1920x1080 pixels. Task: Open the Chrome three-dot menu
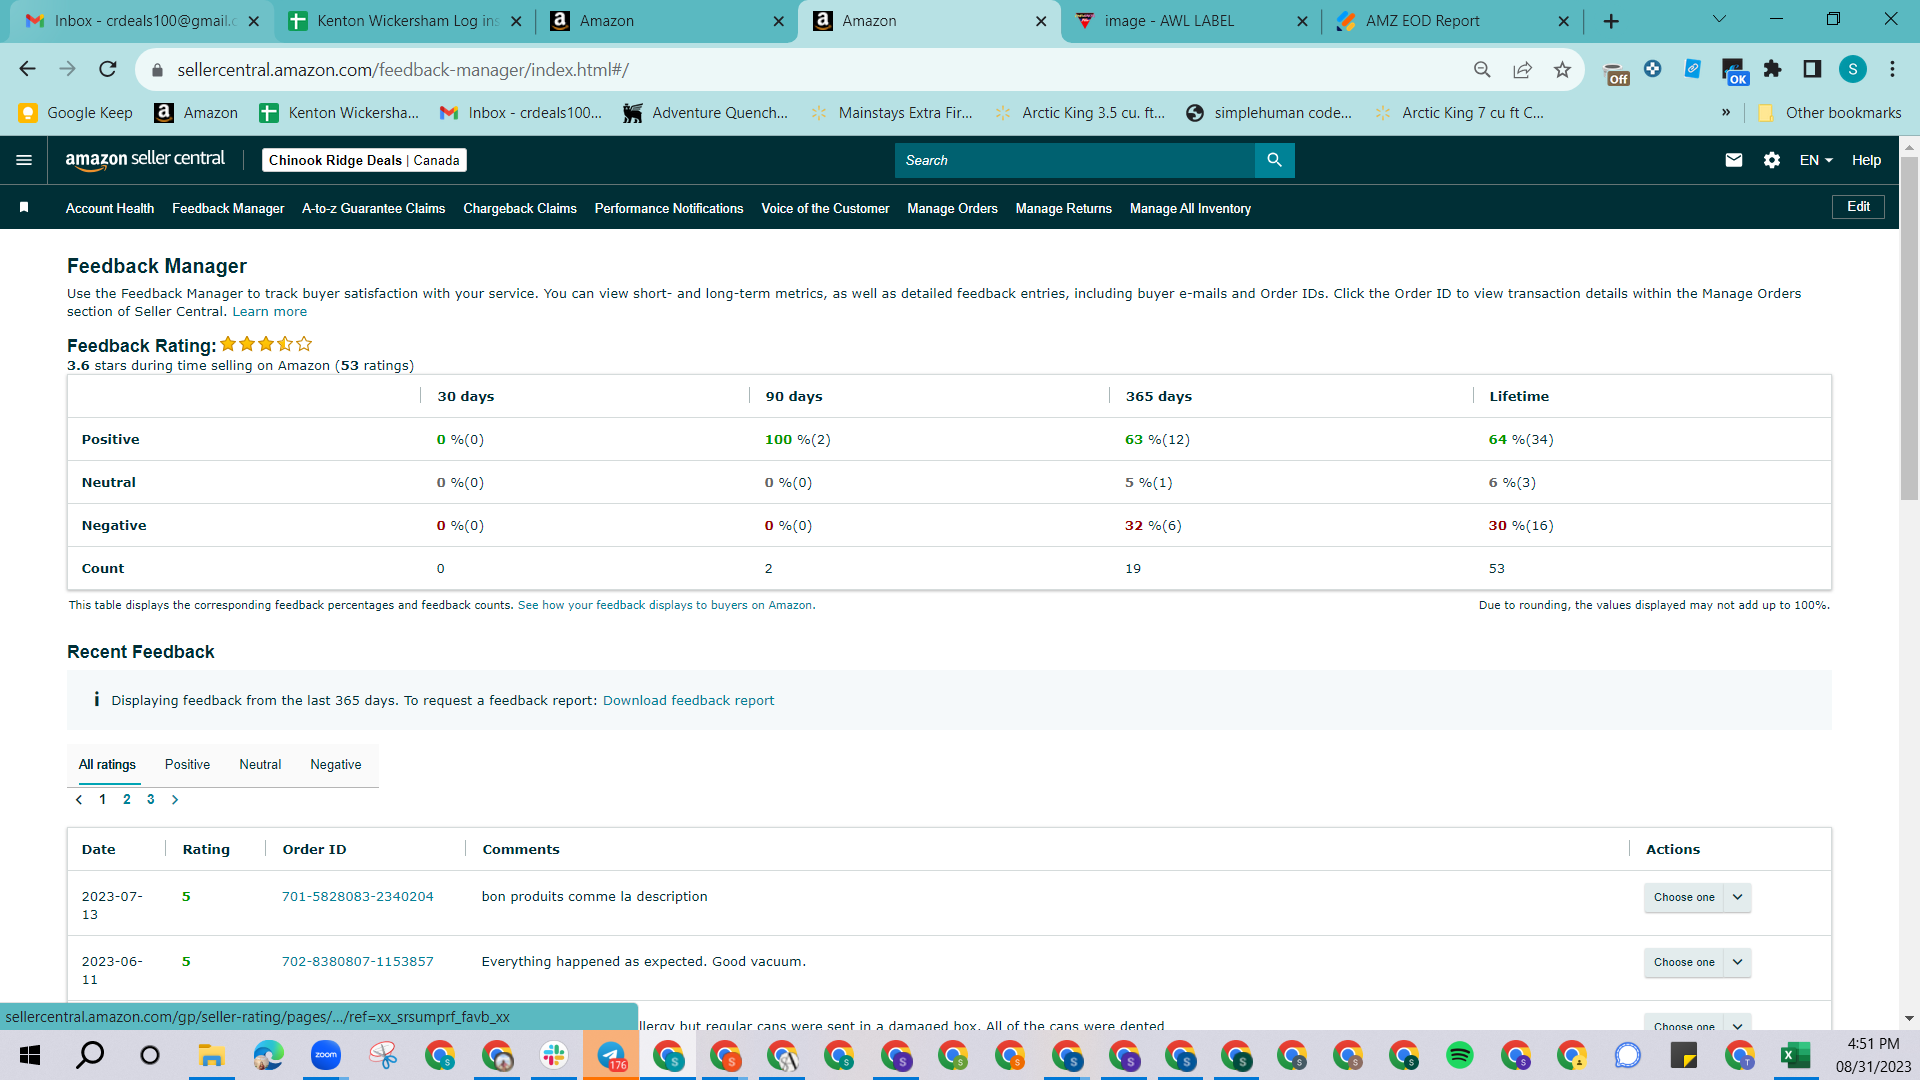click(1892, 69)
